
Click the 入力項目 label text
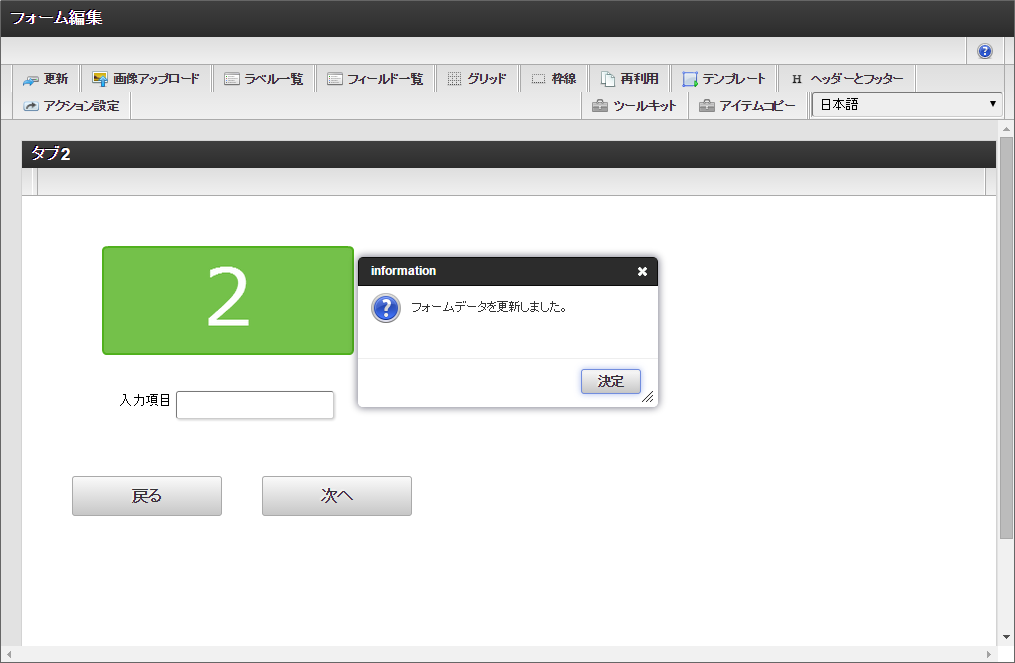[x=144, y=400]
